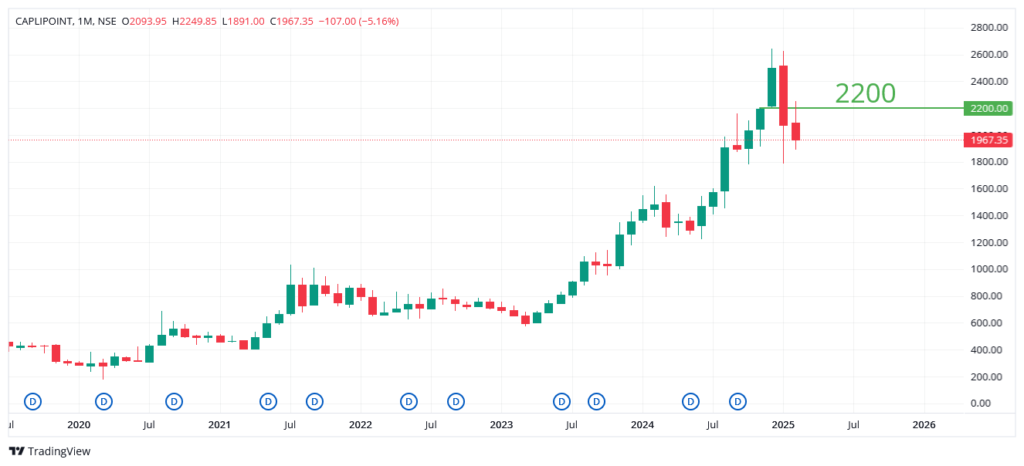Click the 2026 label on time axis

925,425
